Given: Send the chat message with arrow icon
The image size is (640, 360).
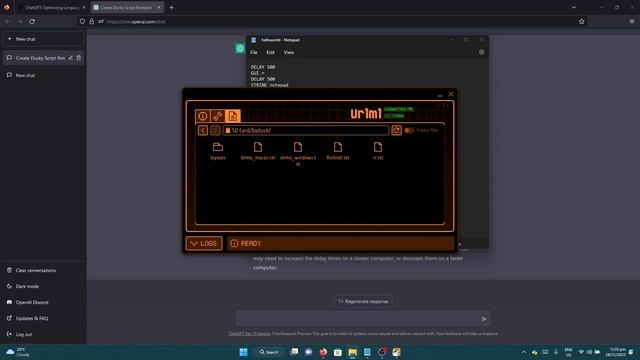Looking at the screenshot, I should (x=484, y=319).
